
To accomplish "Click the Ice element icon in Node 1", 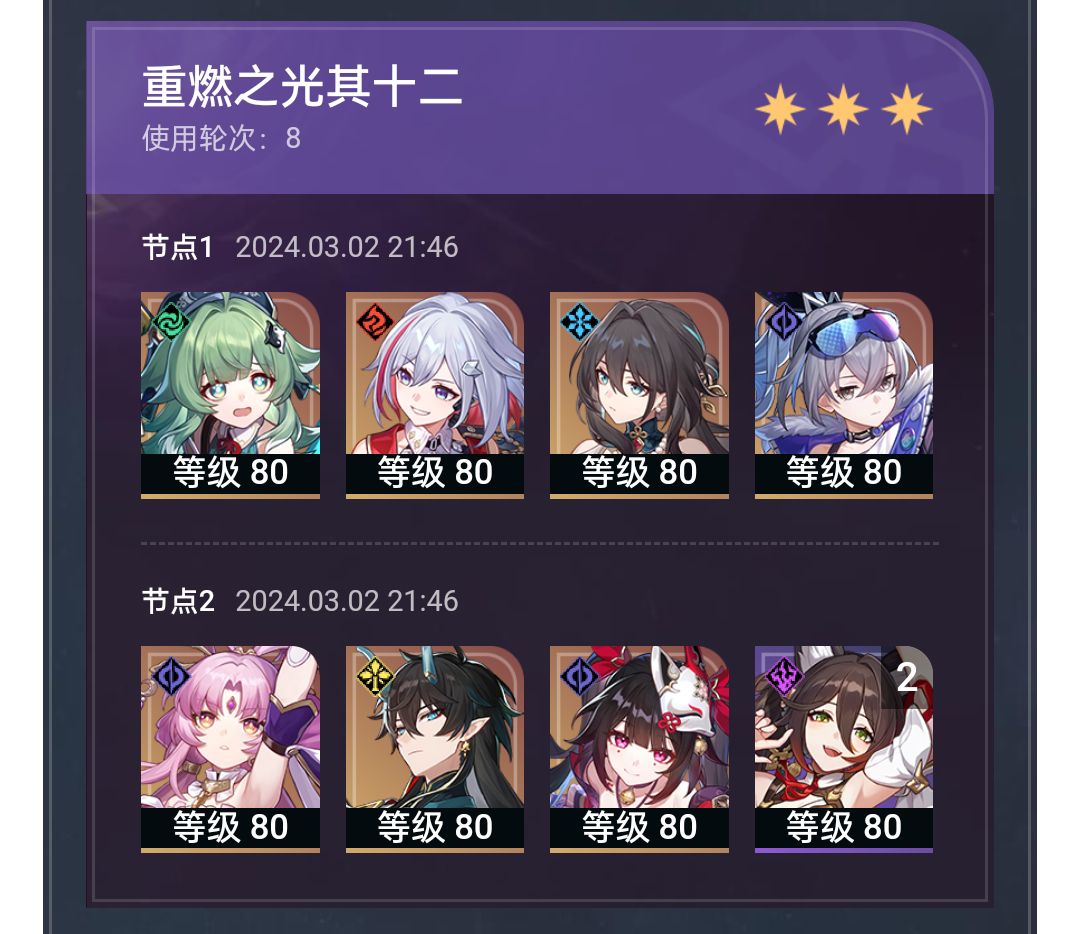I will (x=579, y=321).
